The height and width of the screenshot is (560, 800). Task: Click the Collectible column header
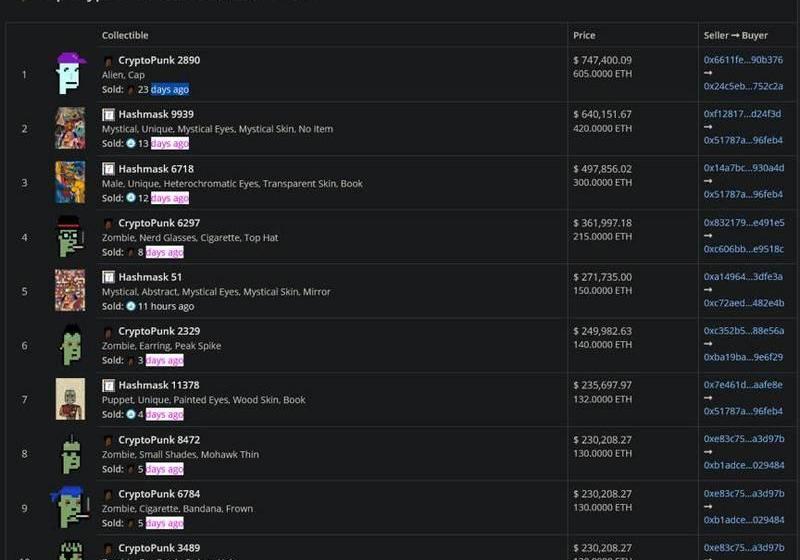coord(125,35)
